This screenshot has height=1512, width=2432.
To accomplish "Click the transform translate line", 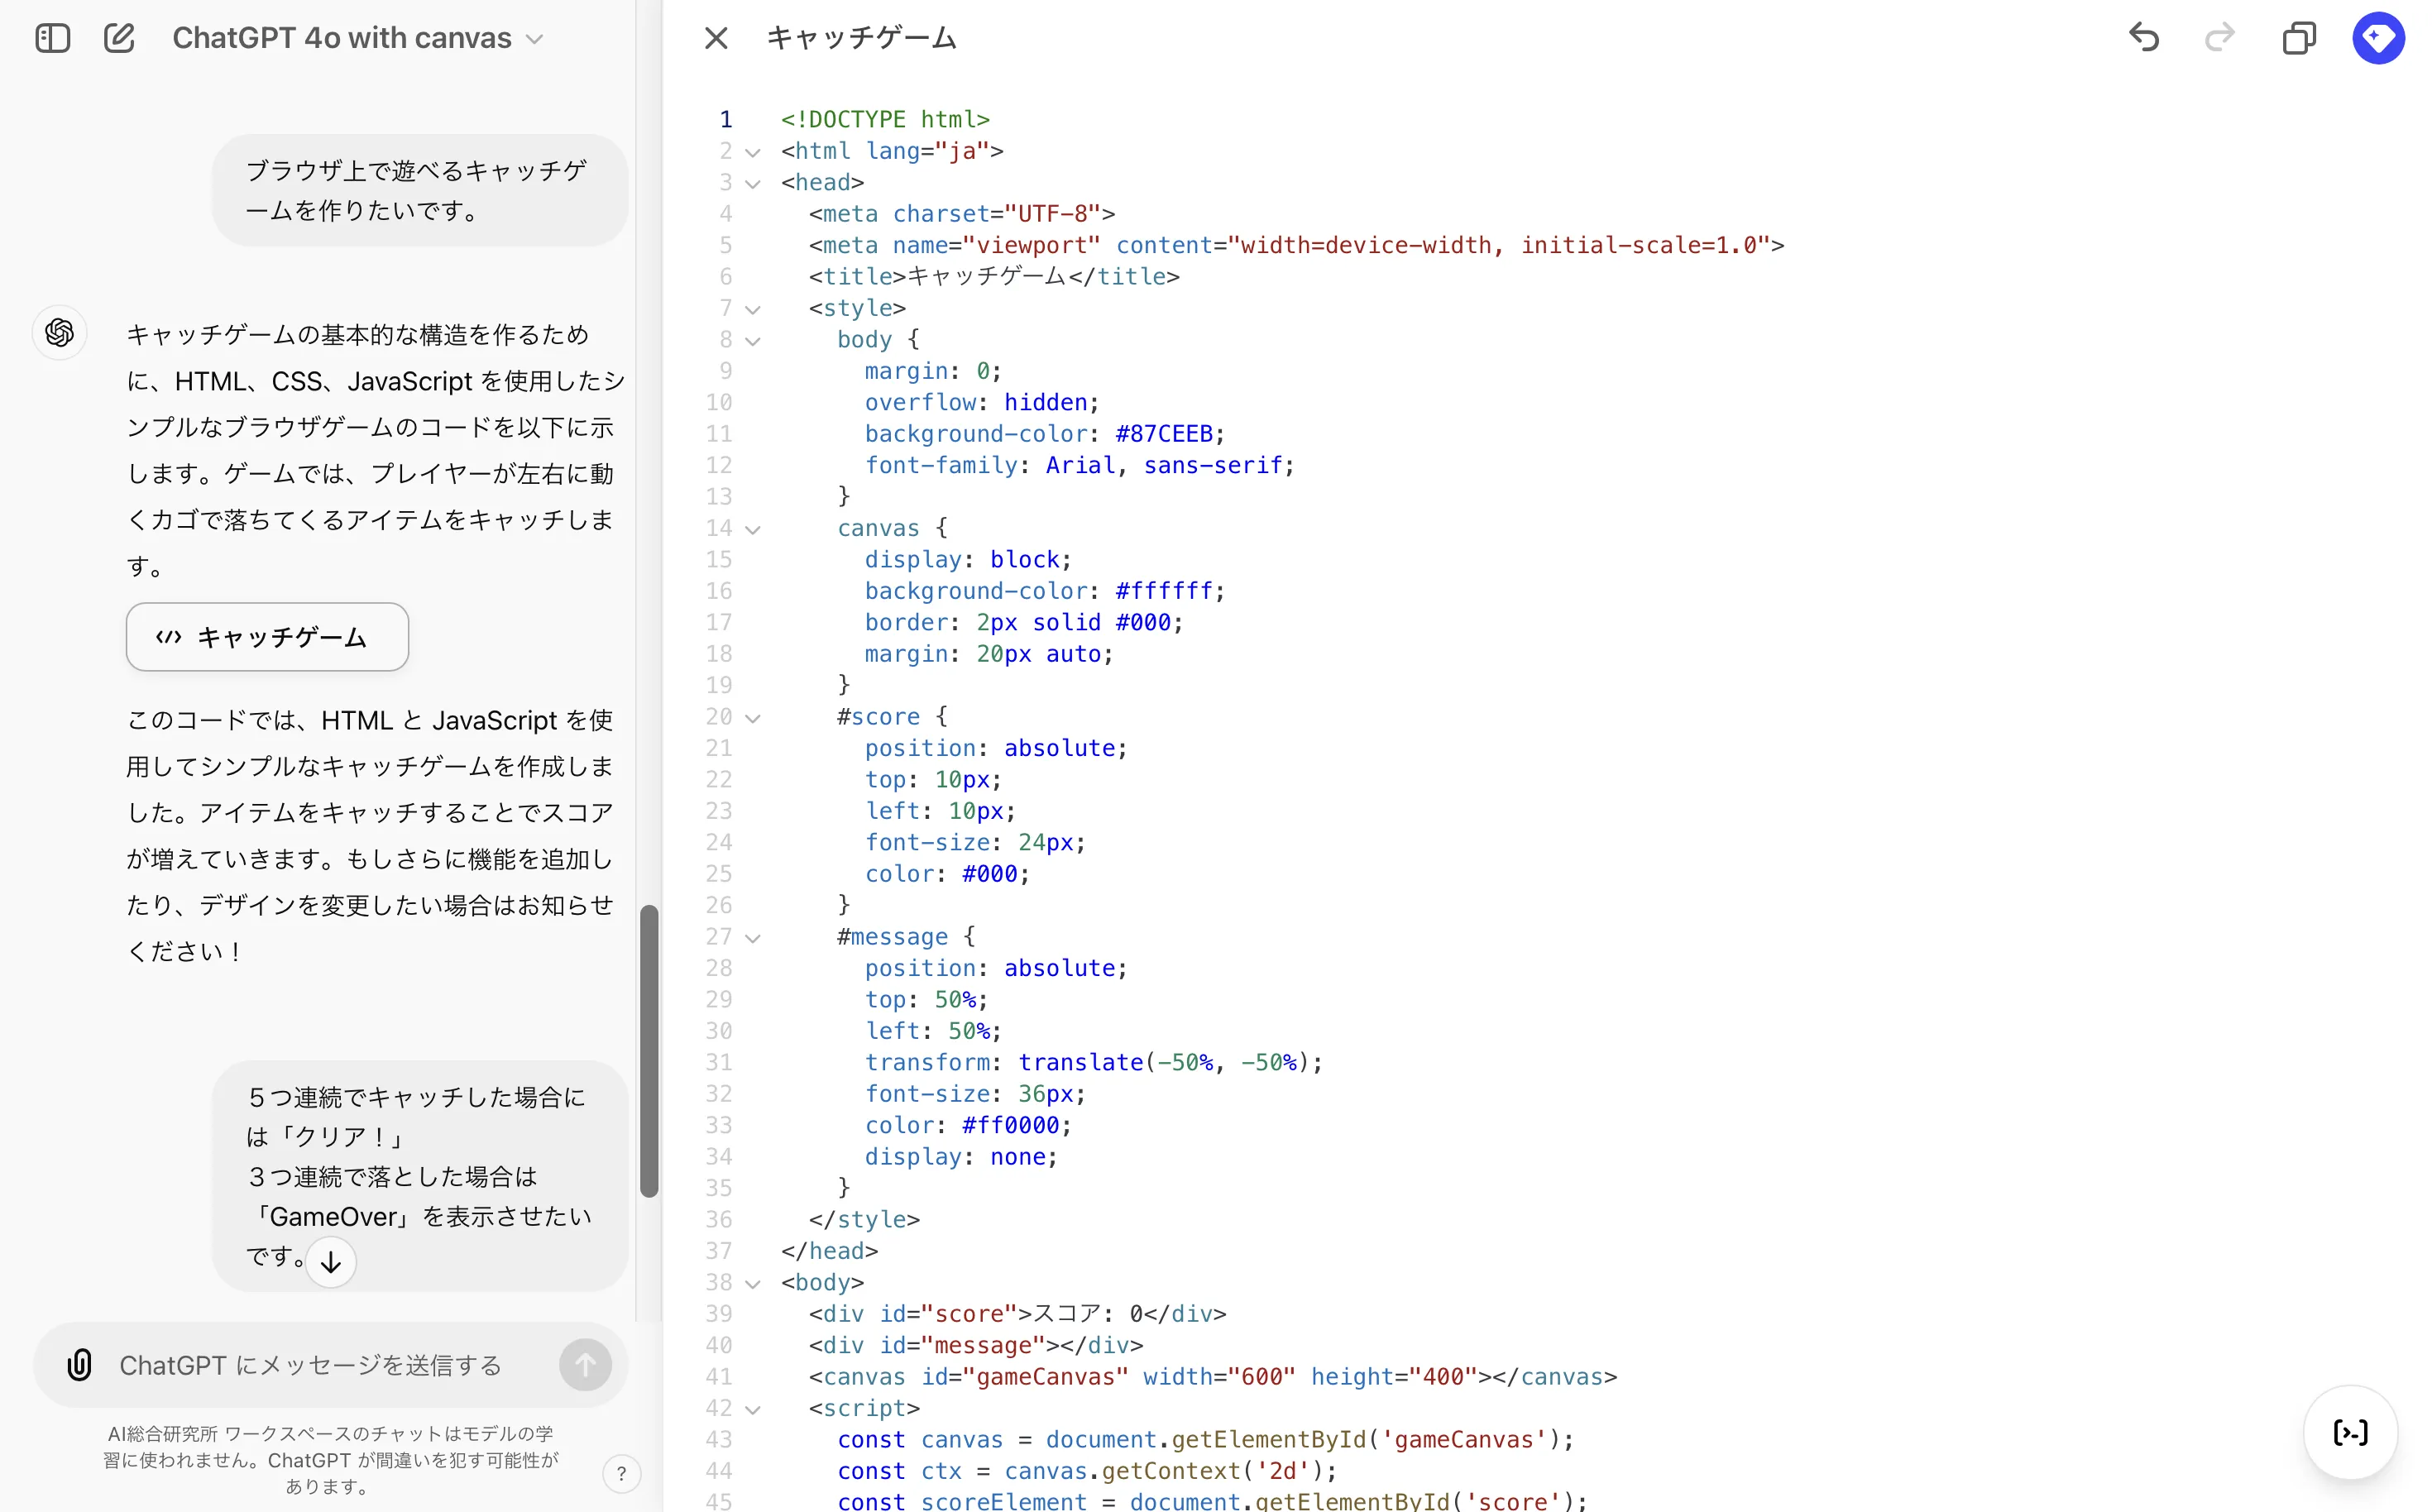I will point(1093,1062).
